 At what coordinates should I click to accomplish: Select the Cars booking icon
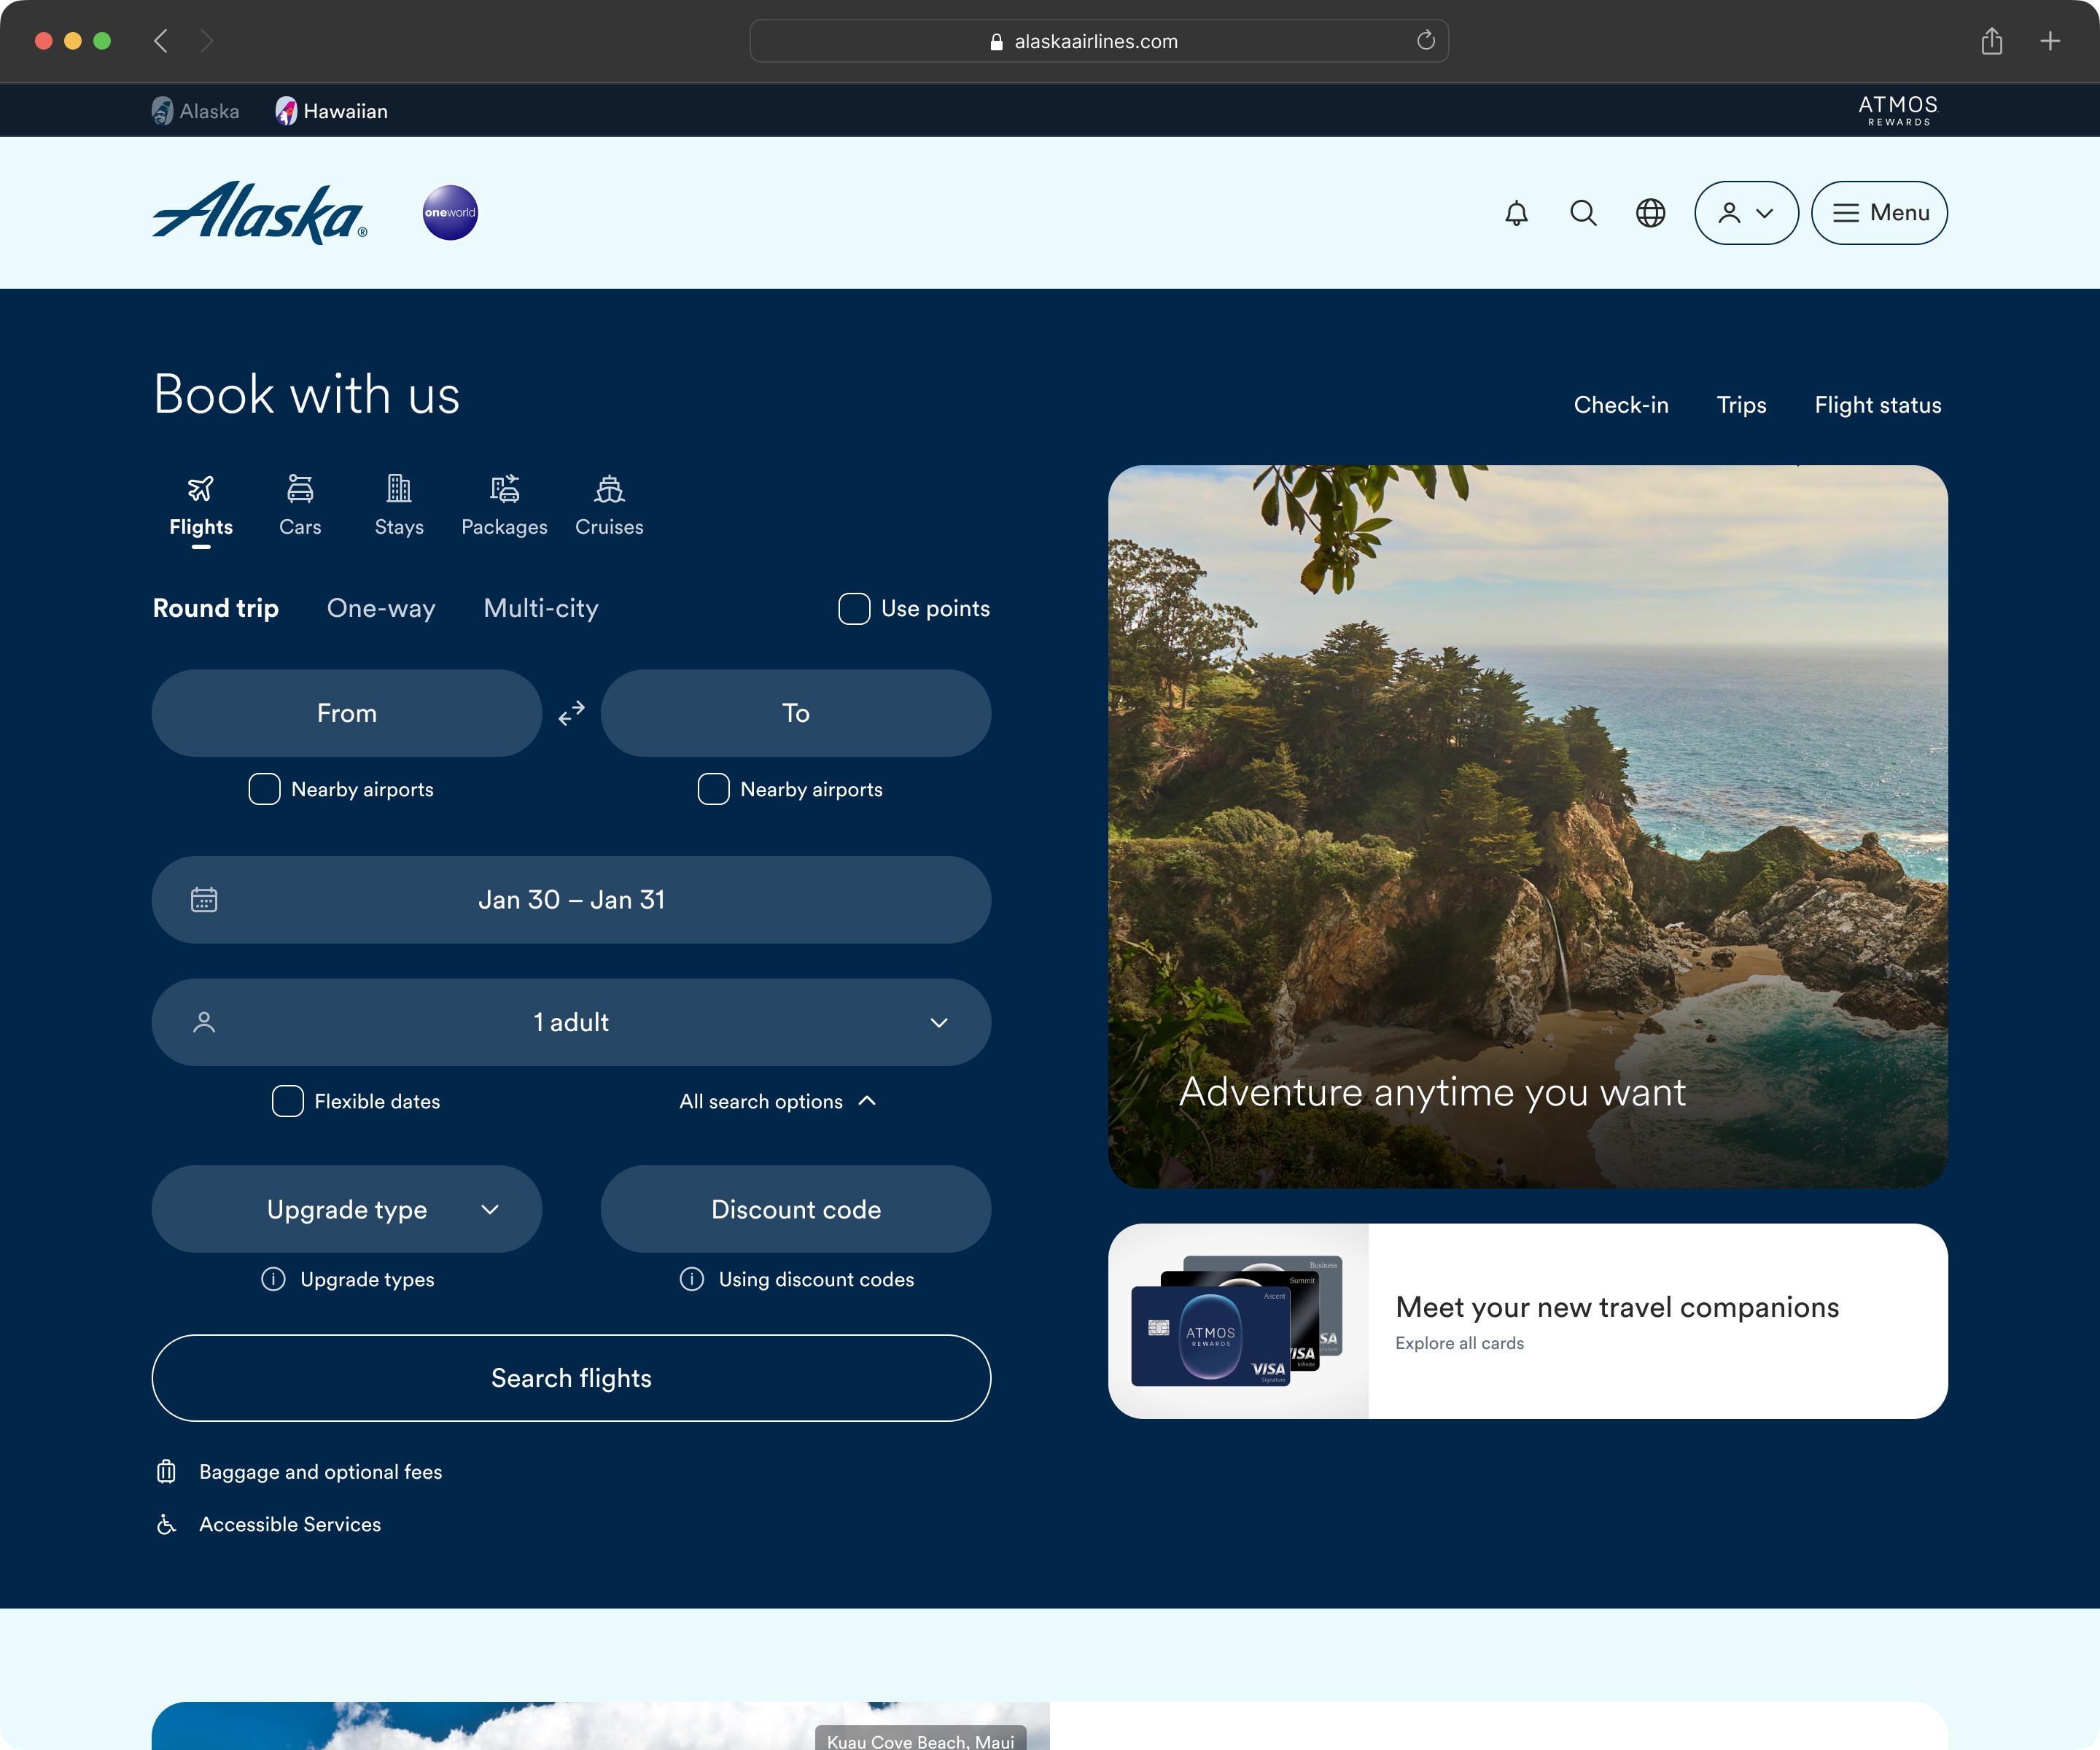pyautogui.click(x=300, y=489)
